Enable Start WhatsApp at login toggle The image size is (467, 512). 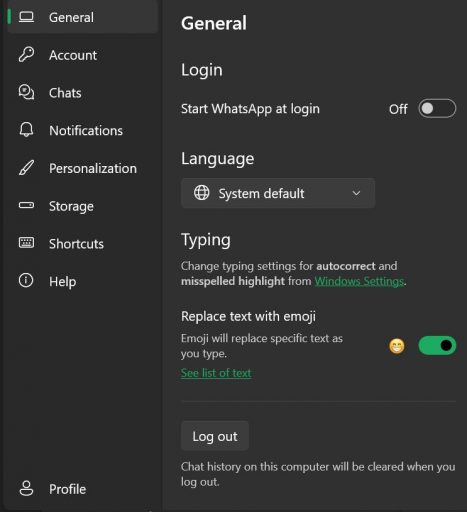[437, 109]
